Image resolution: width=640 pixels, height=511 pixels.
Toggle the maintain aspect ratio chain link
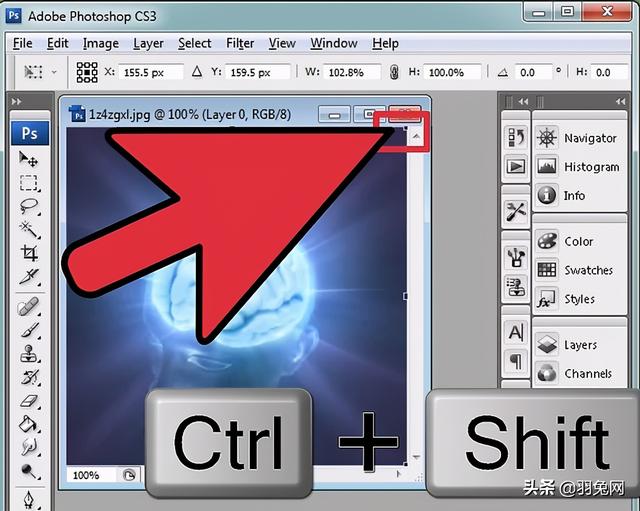point(394,72)
